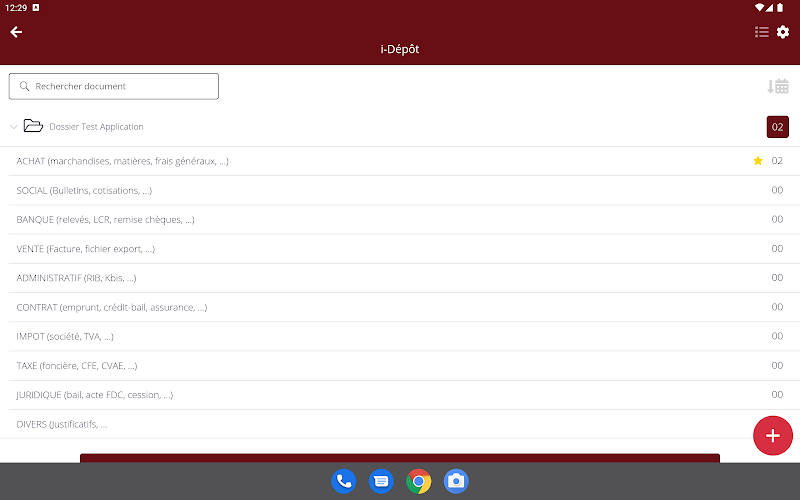This screenshot has width=800, height=500.
Task: Open VENTE (Facture, fichier export) row
Action: pyautogui.click(x=400, y=249)
